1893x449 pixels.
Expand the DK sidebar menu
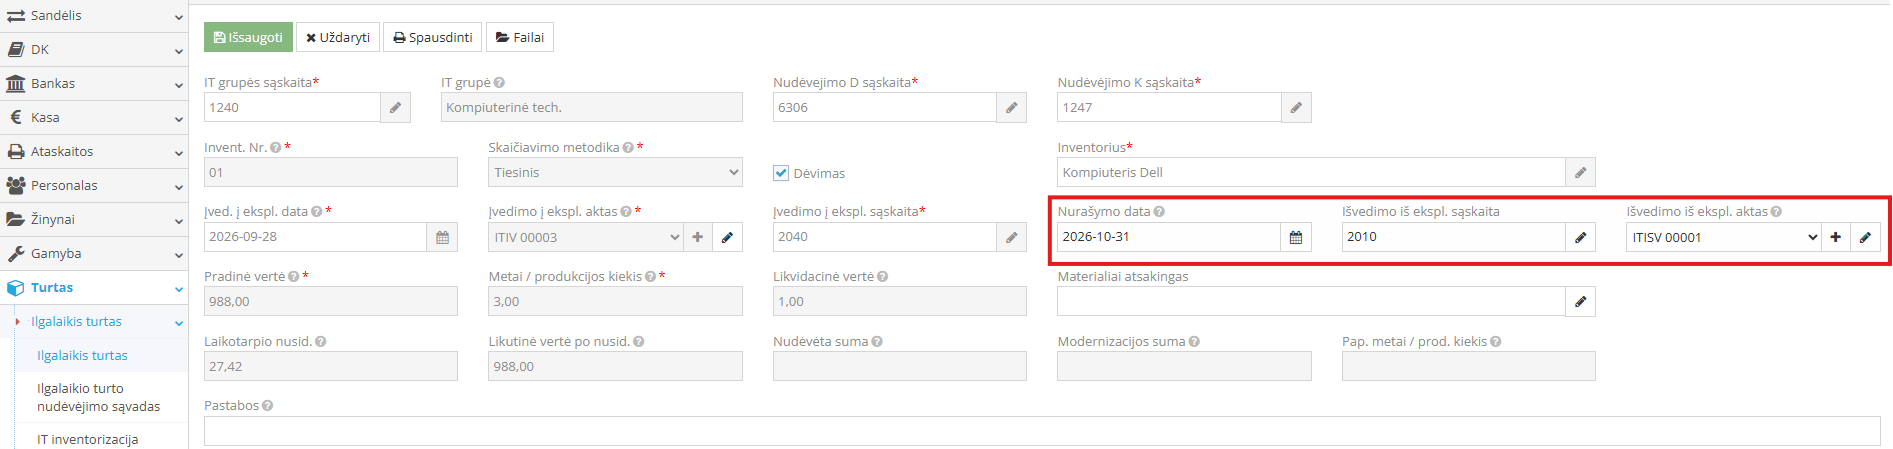pos(94,49)
